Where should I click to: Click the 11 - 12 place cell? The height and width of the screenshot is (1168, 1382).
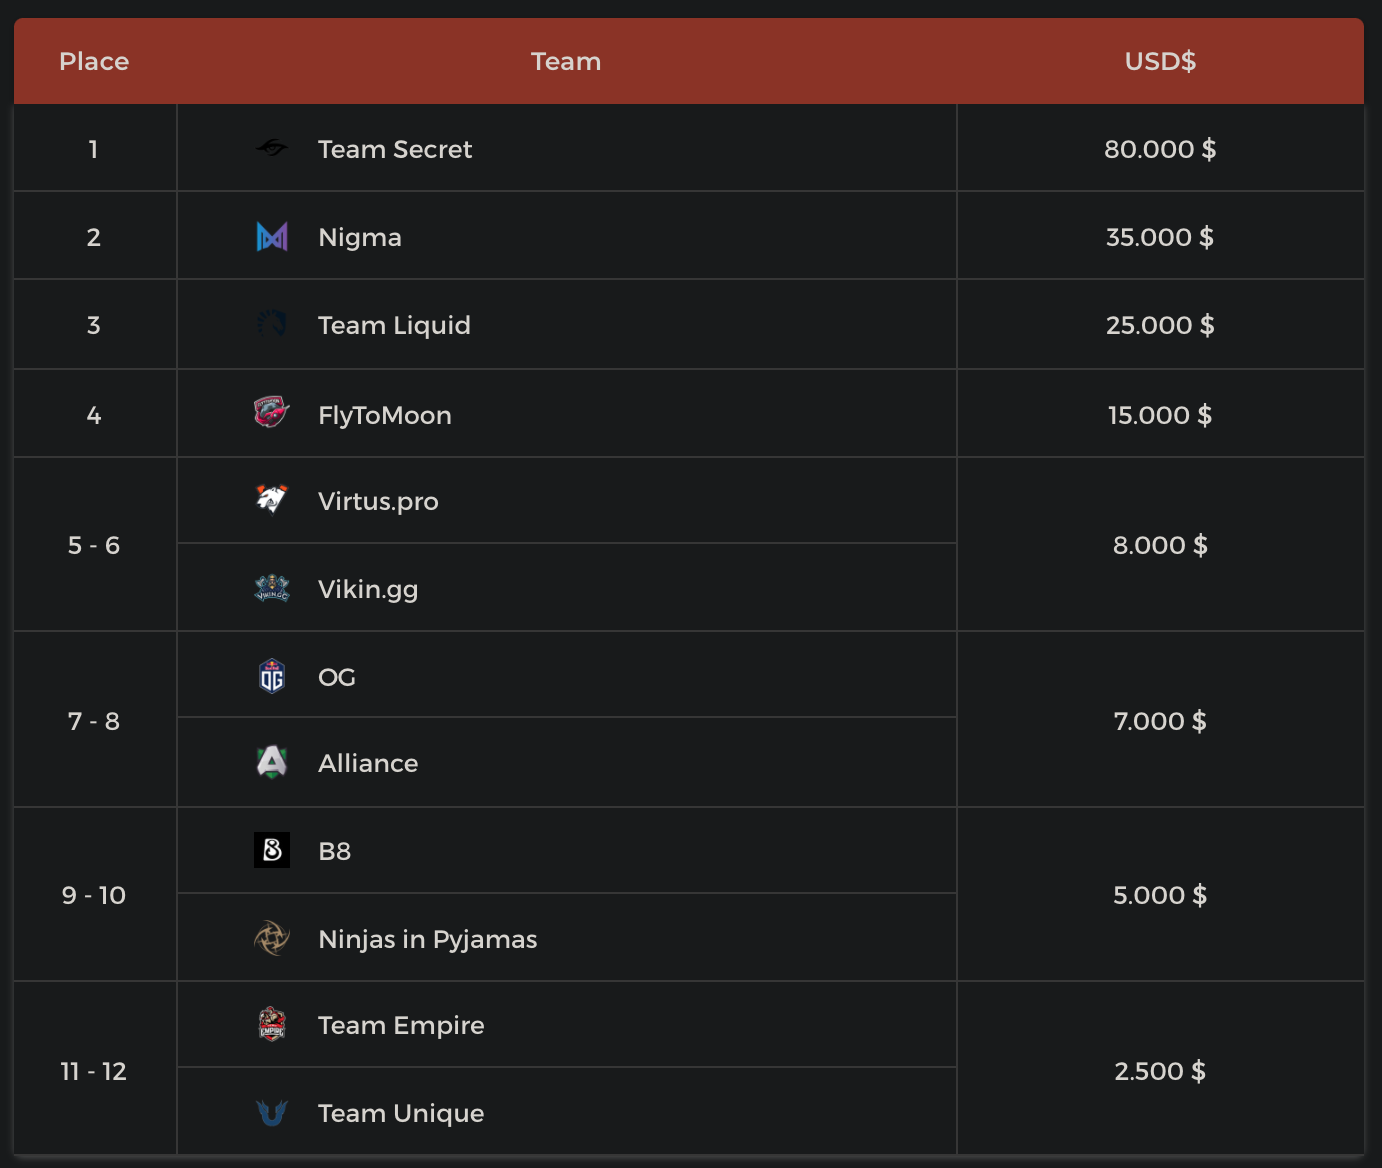pyautogui.click(x=94, y=1071)
